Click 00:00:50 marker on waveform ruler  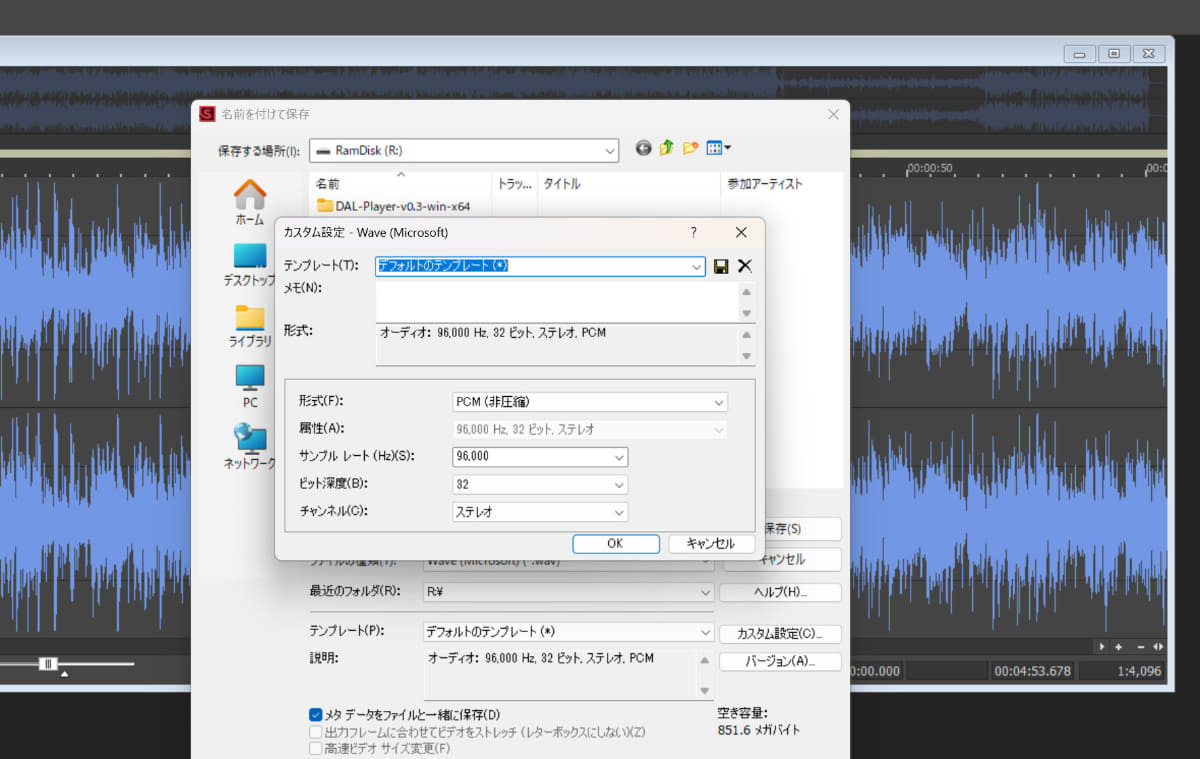pos(929,168)
